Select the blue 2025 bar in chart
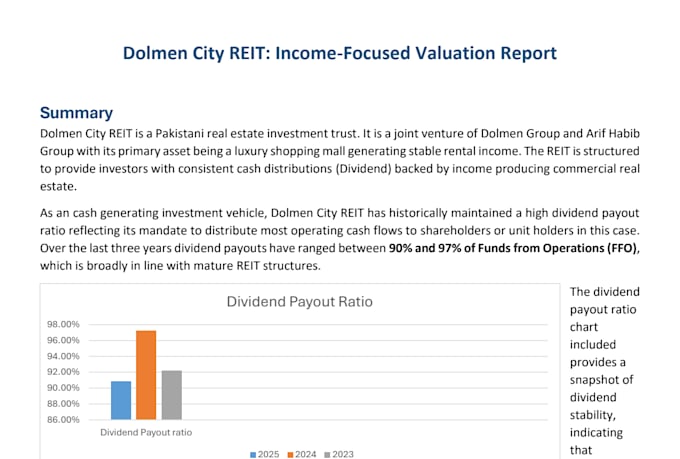 pos(121,400)
